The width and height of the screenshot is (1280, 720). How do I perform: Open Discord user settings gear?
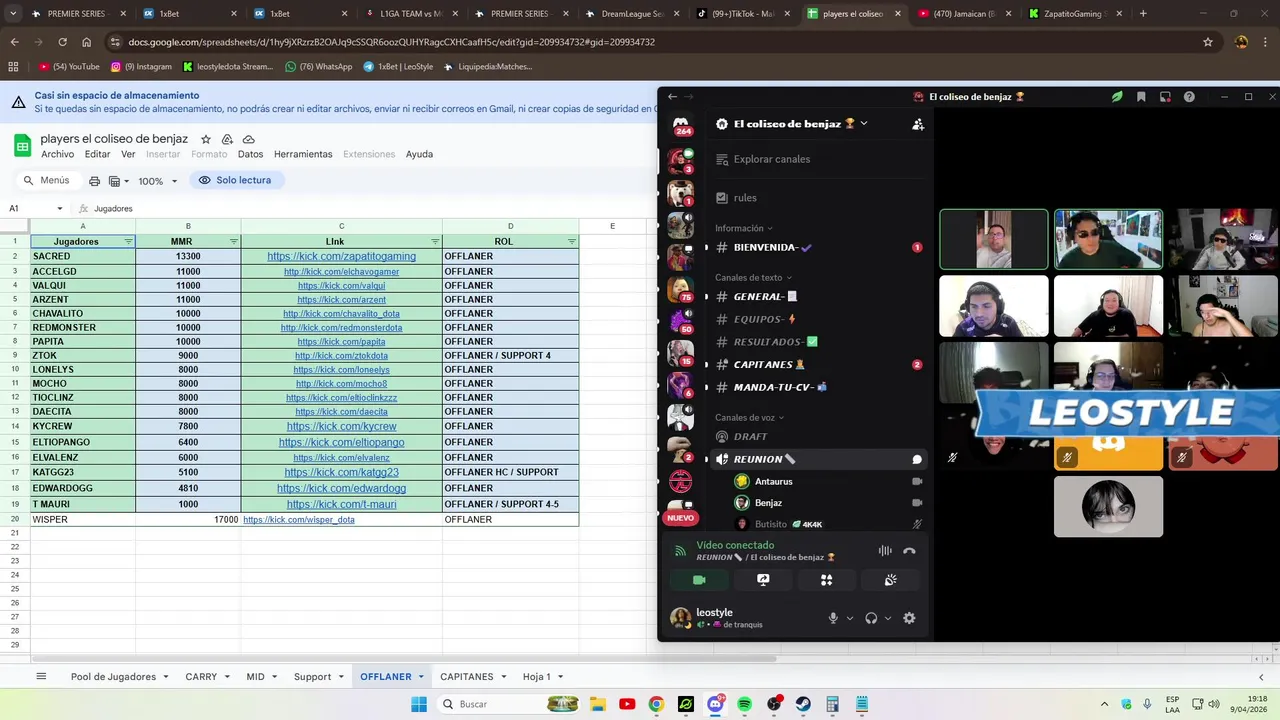click(x=909, y=618)
